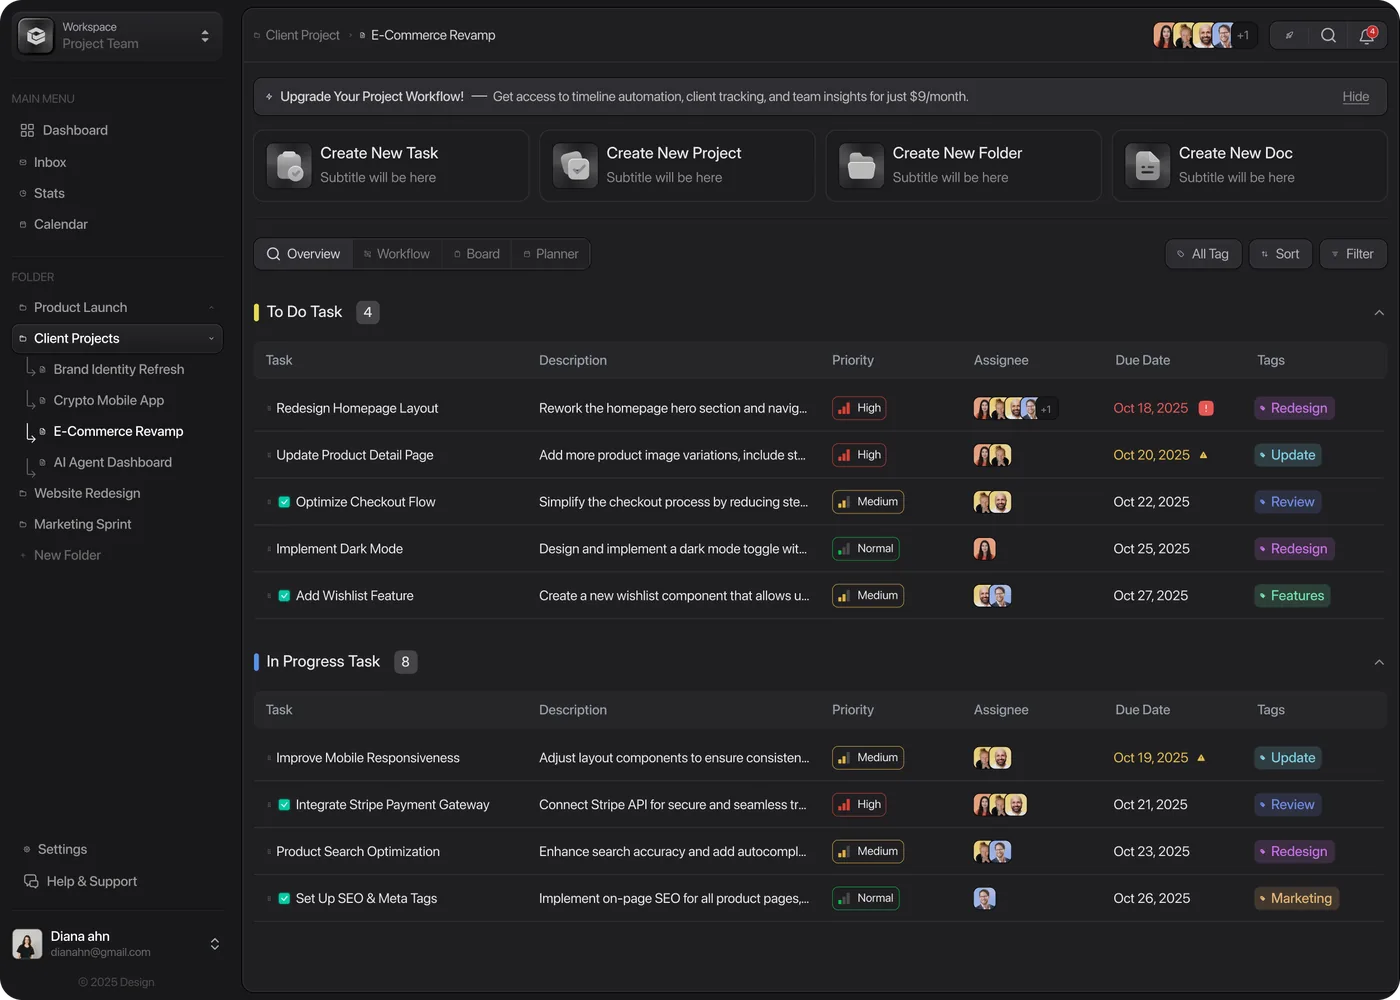The image size is (1400, 1000).
Task: Collapse the In Progress Task section
Action: pyautogui.click(x=1379, y=662)
